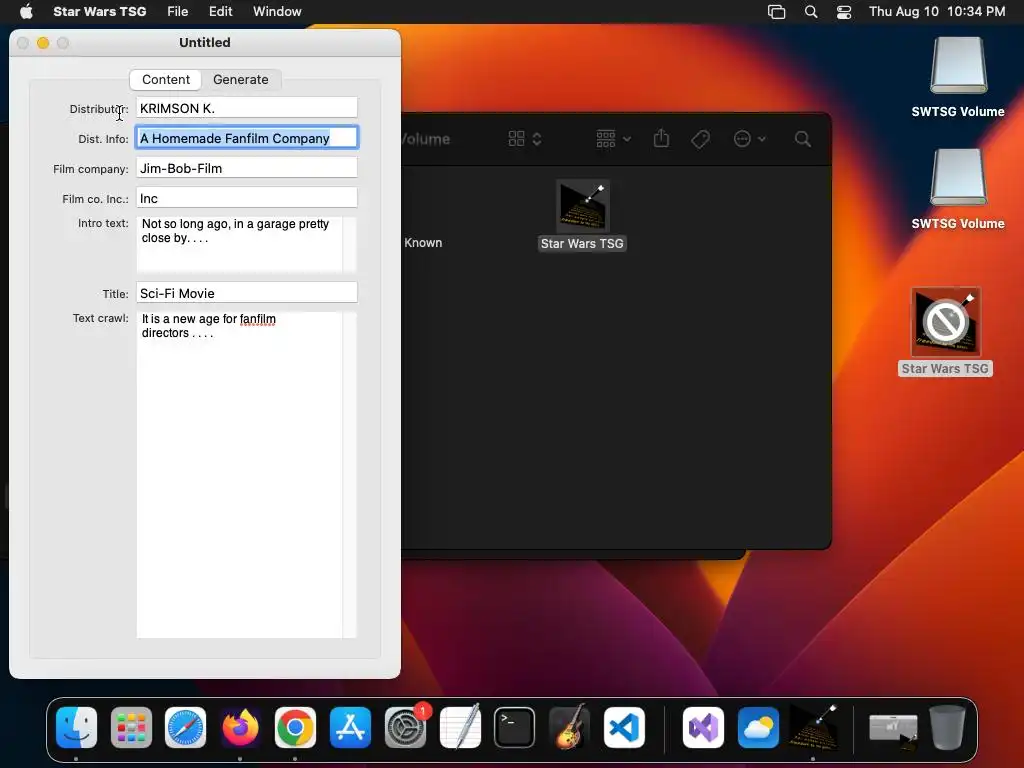Open the Window menu
This screenshot has height=768, width=1024.
tap(277, 11)
